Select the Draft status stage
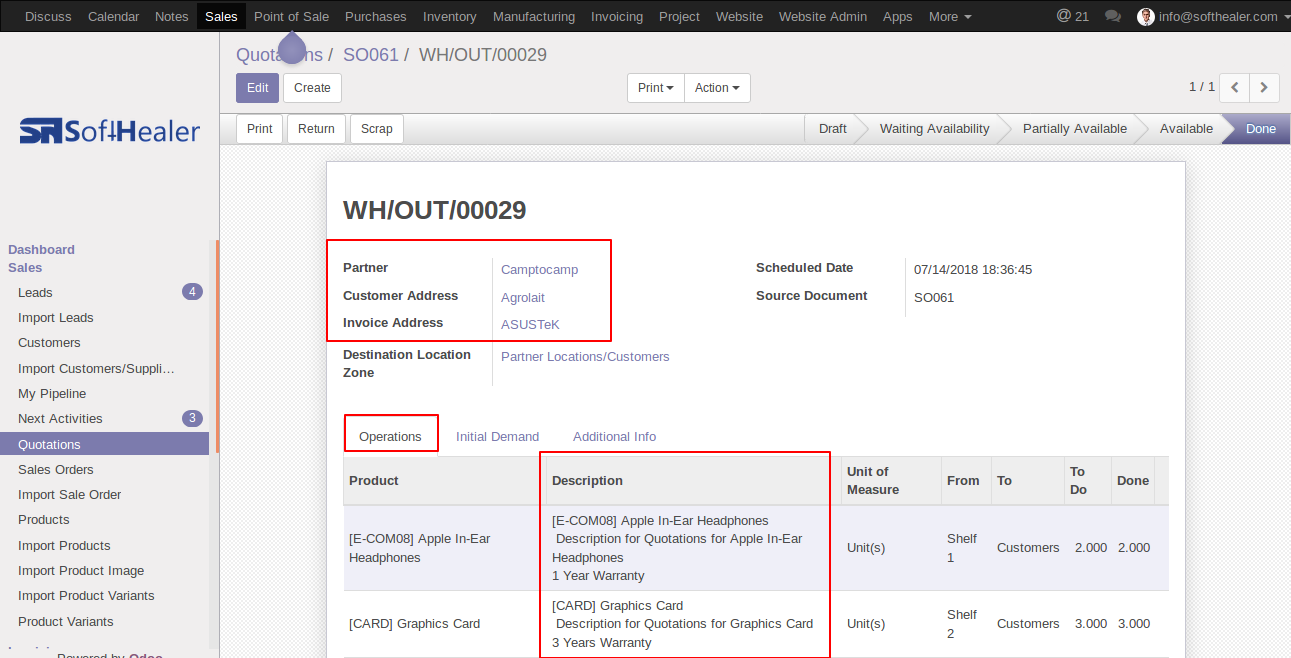Viewport: 1291px width, 658px height. [832, 129]
